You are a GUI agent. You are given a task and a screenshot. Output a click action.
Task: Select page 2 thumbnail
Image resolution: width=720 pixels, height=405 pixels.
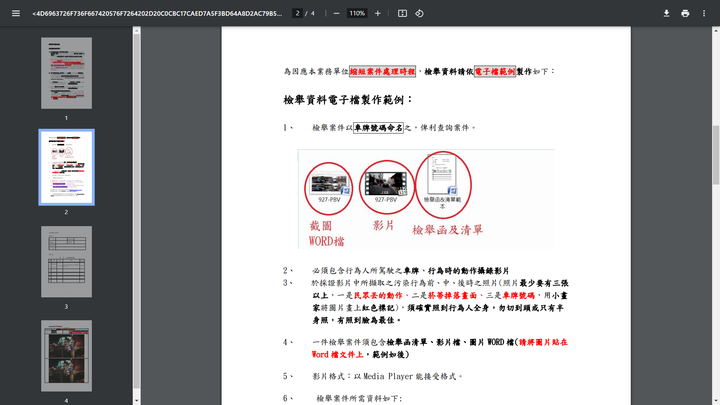(x=66, y=167)
